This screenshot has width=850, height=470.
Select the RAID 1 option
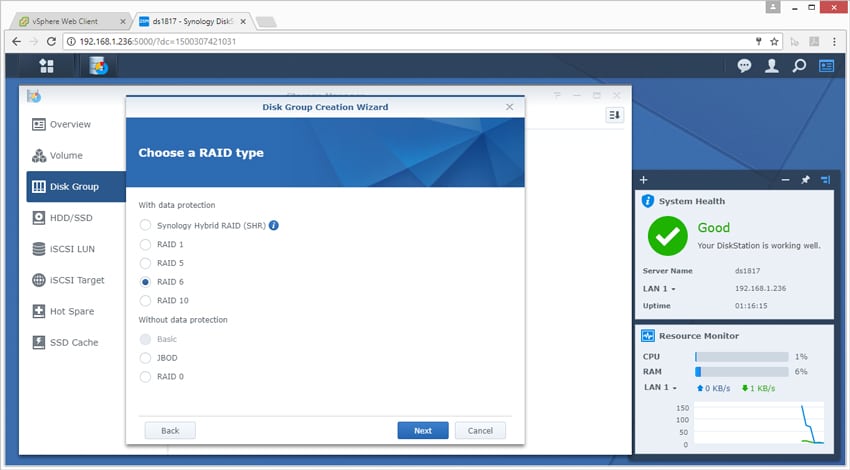[145, 244]
